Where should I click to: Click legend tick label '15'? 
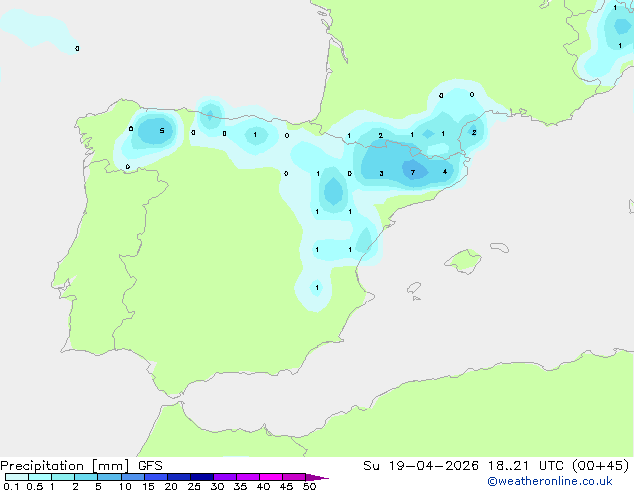(x=148, y=486)
